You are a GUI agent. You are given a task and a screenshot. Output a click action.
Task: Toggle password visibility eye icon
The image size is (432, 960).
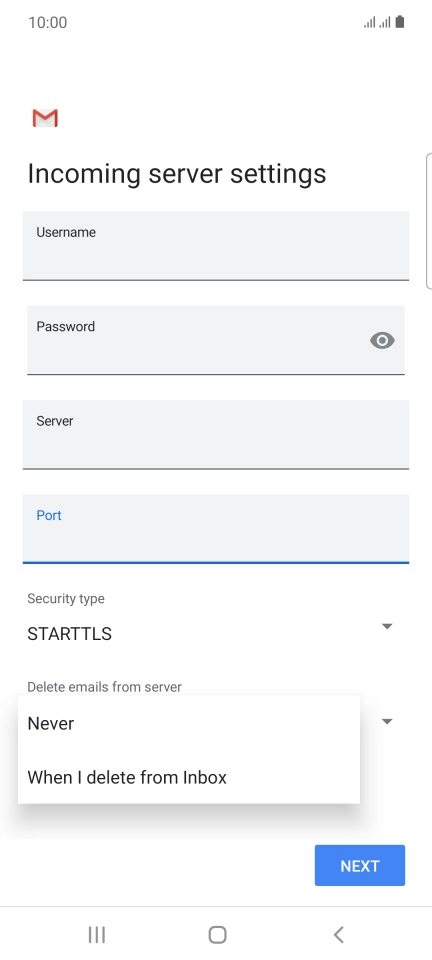(x=382, y=340)
